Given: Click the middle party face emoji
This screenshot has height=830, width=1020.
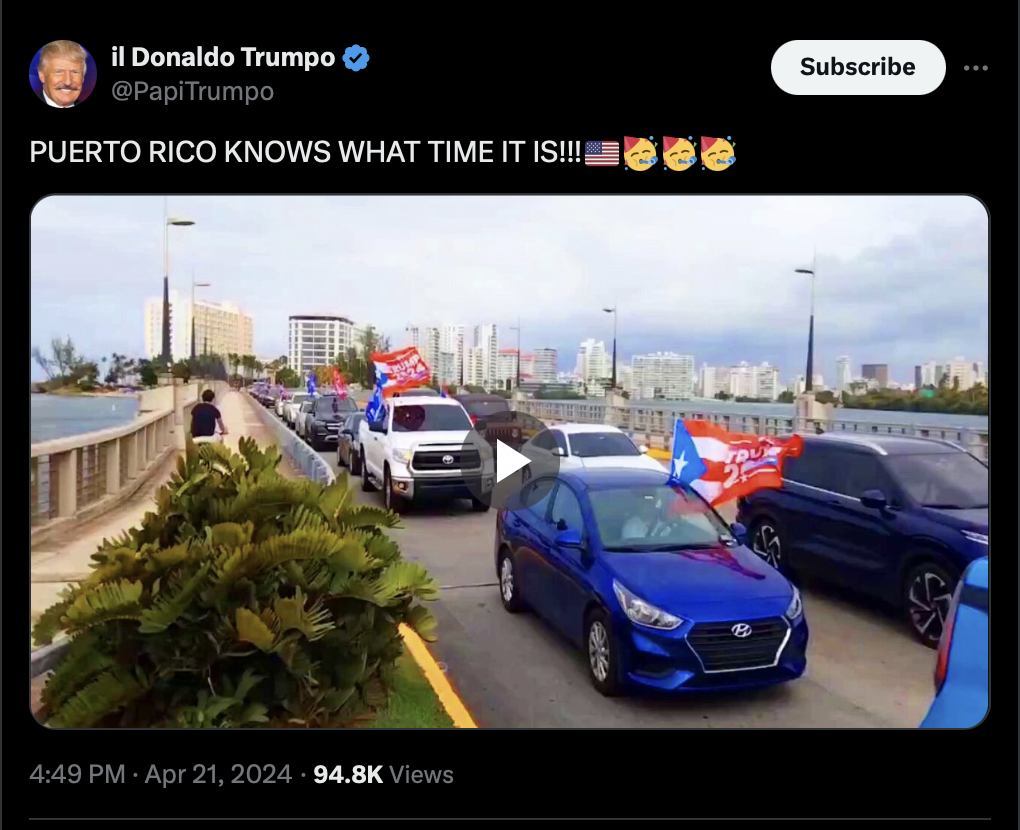Looking at the screenshot, I should 679,154.
